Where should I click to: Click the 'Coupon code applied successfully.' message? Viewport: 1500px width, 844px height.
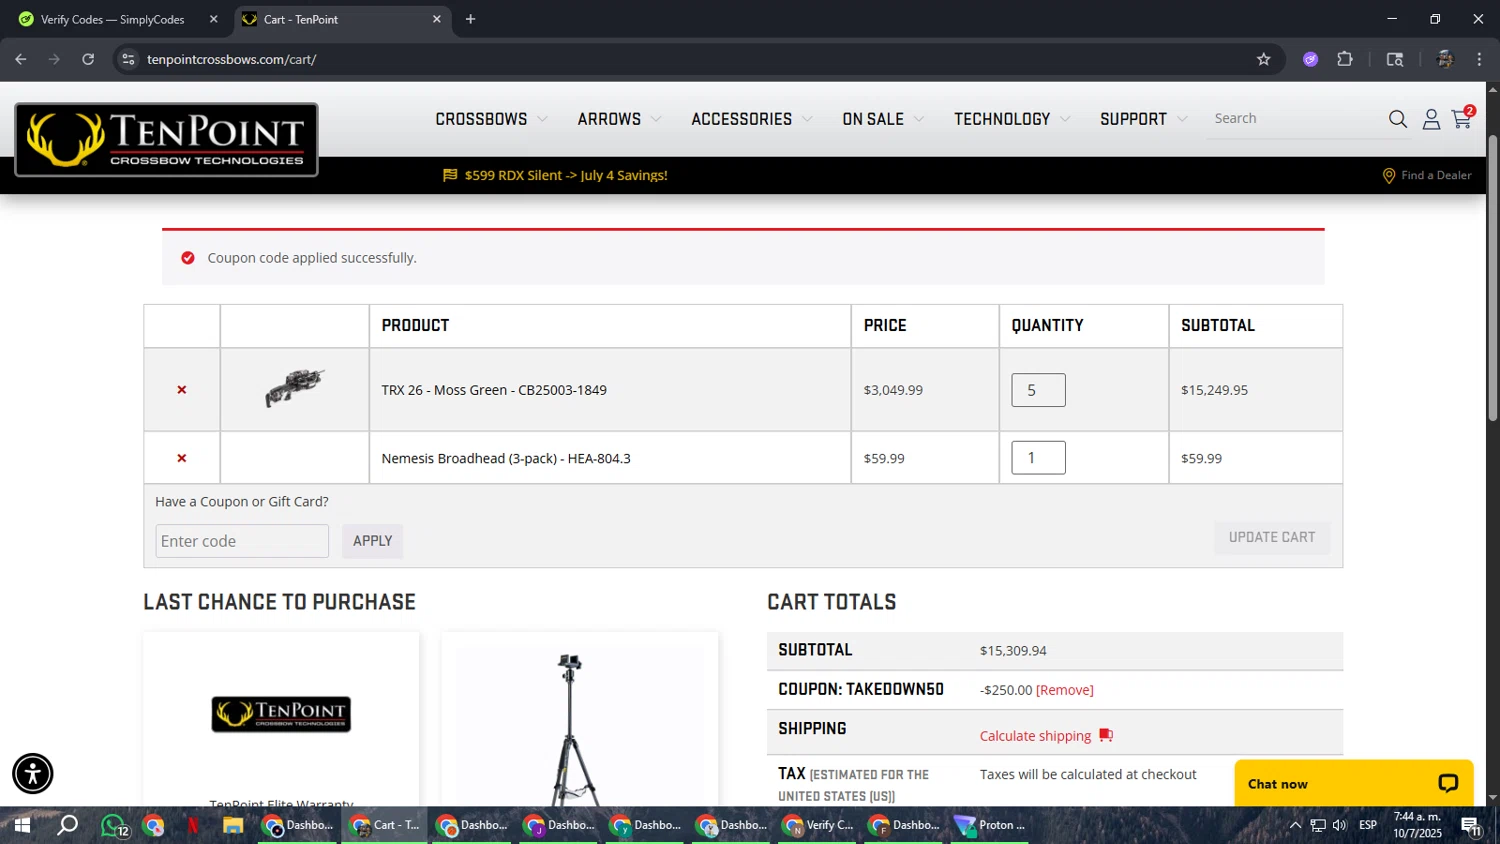pyautogui.click(x=312, y=258)
